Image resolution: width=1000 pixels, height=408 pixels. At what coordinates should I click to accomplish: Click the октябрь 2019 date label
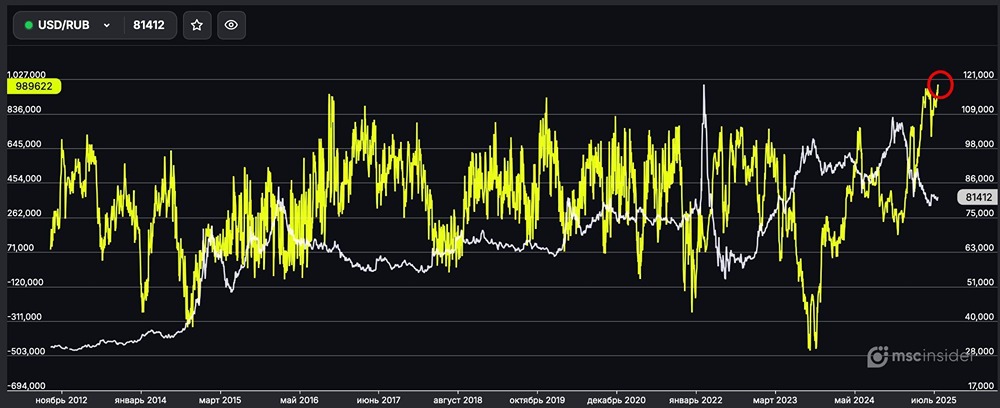pyautogui.click(x=537, y=400)
